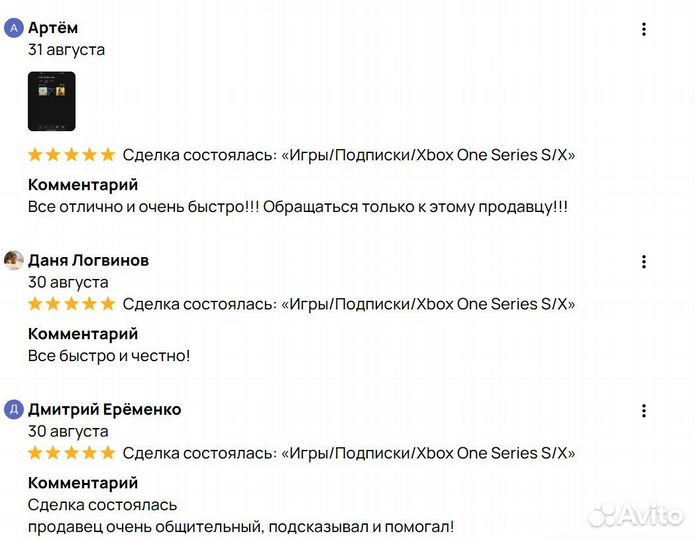
Task: Click the star rating in Дмитрий Ерёменко's review
Action: (x=71, y=453)
